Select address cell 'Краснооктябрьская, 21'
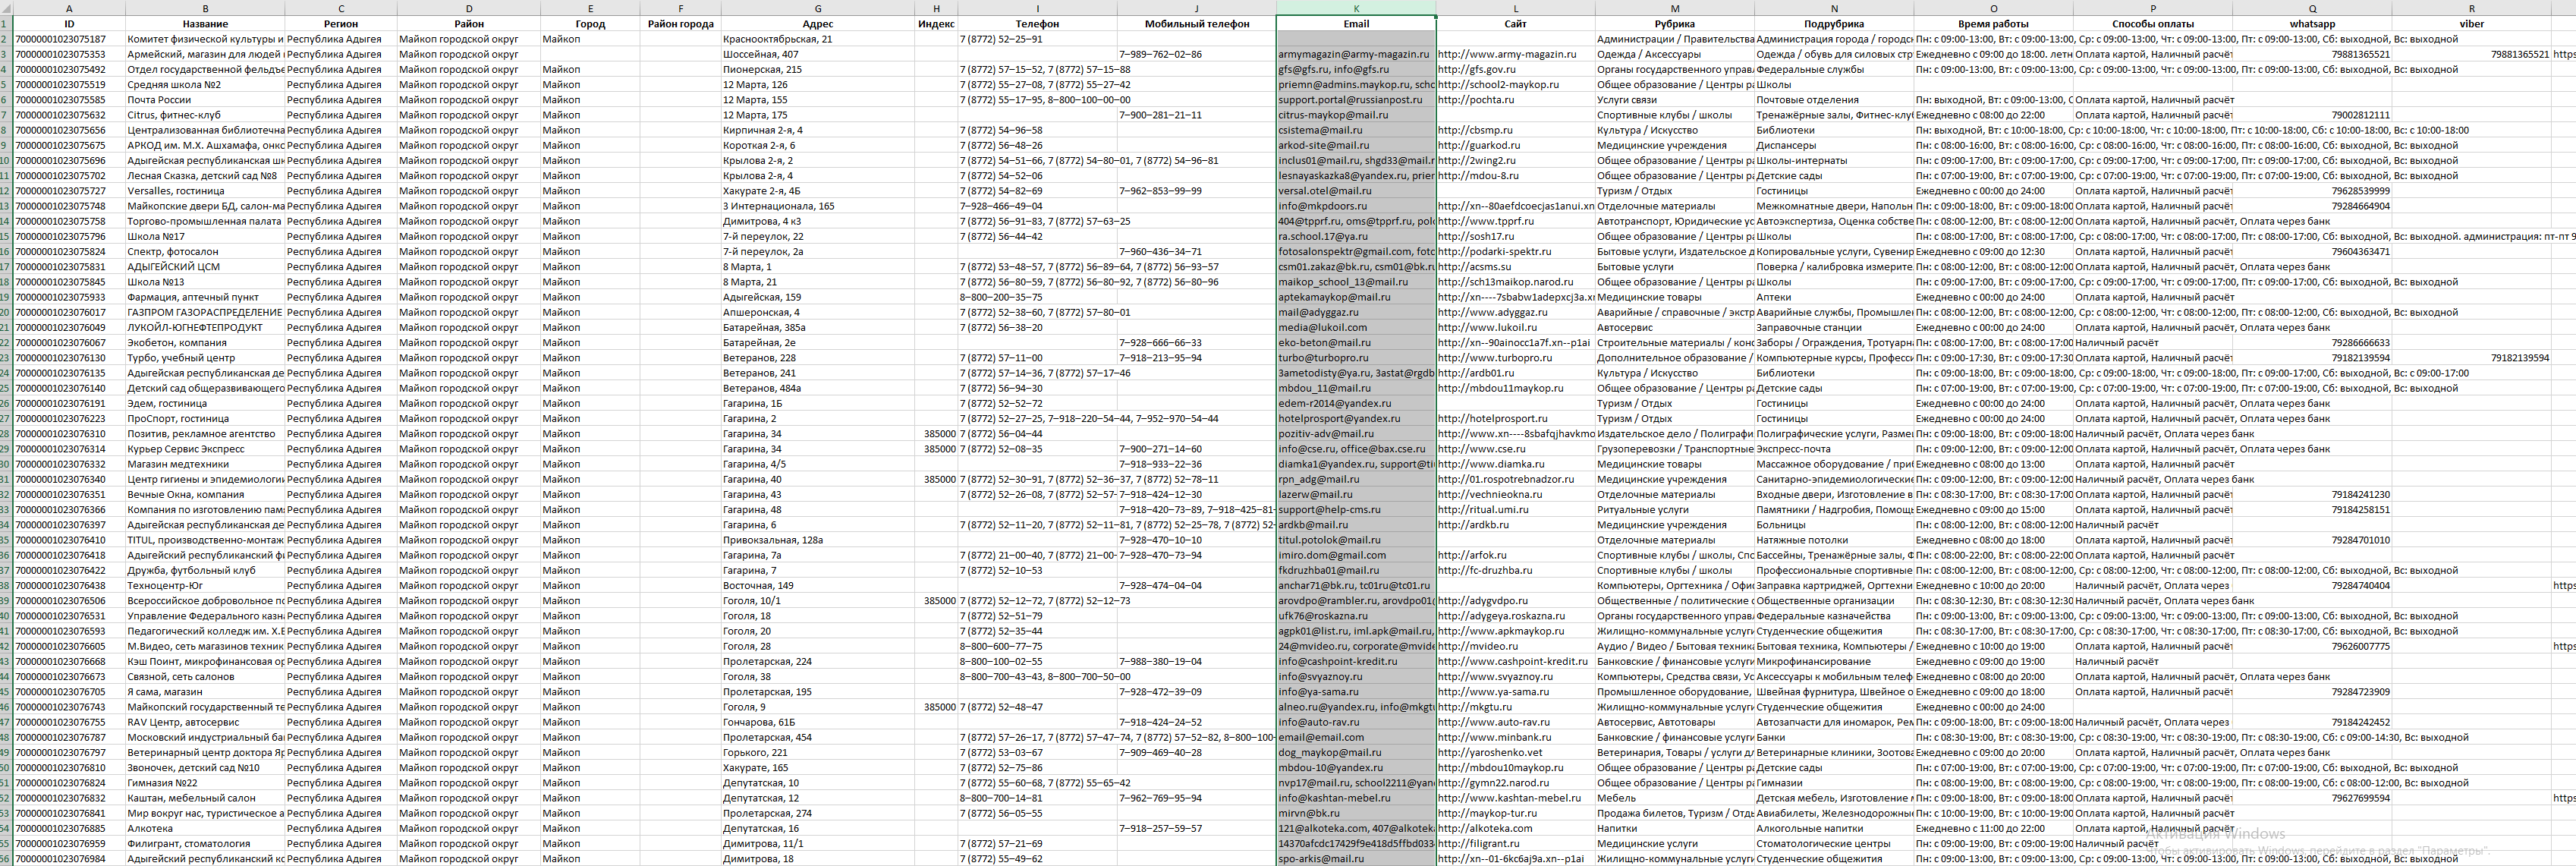 click(x=817, y=39)
